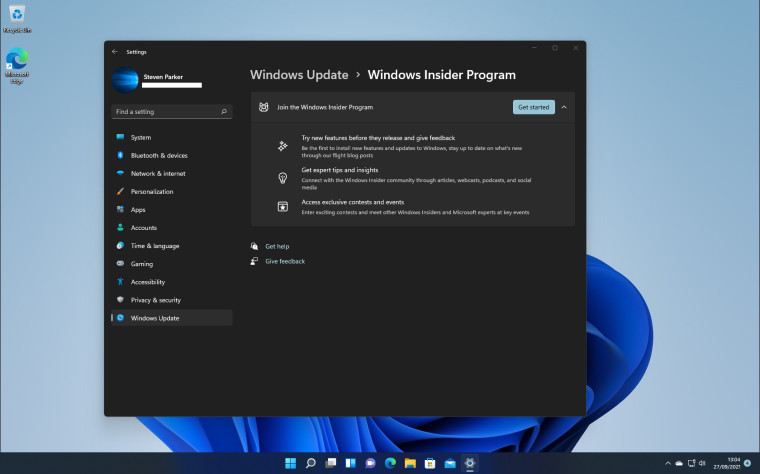Select Windows Update in sidebar

point(172,318)
